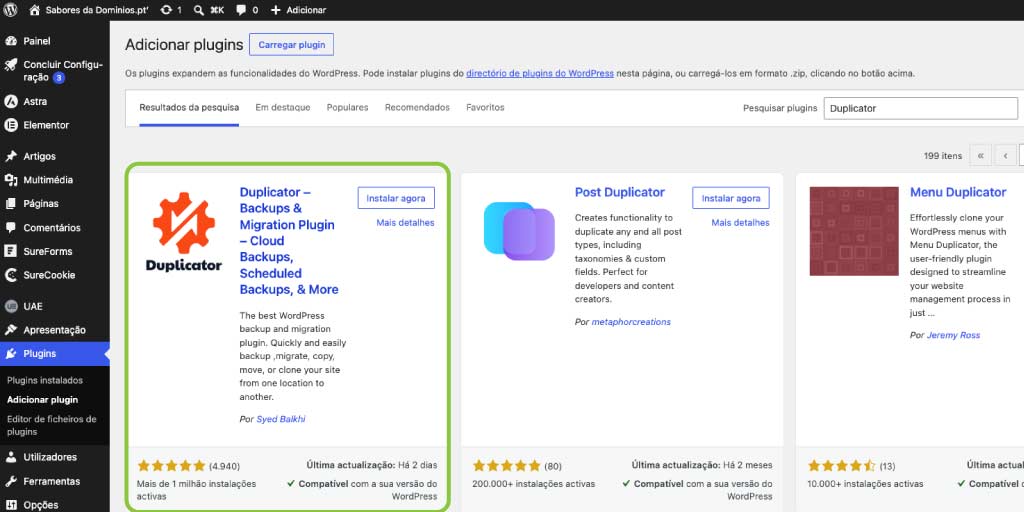Switch to Recomendados tab
1024x512 pixels.
pos(417,107)
